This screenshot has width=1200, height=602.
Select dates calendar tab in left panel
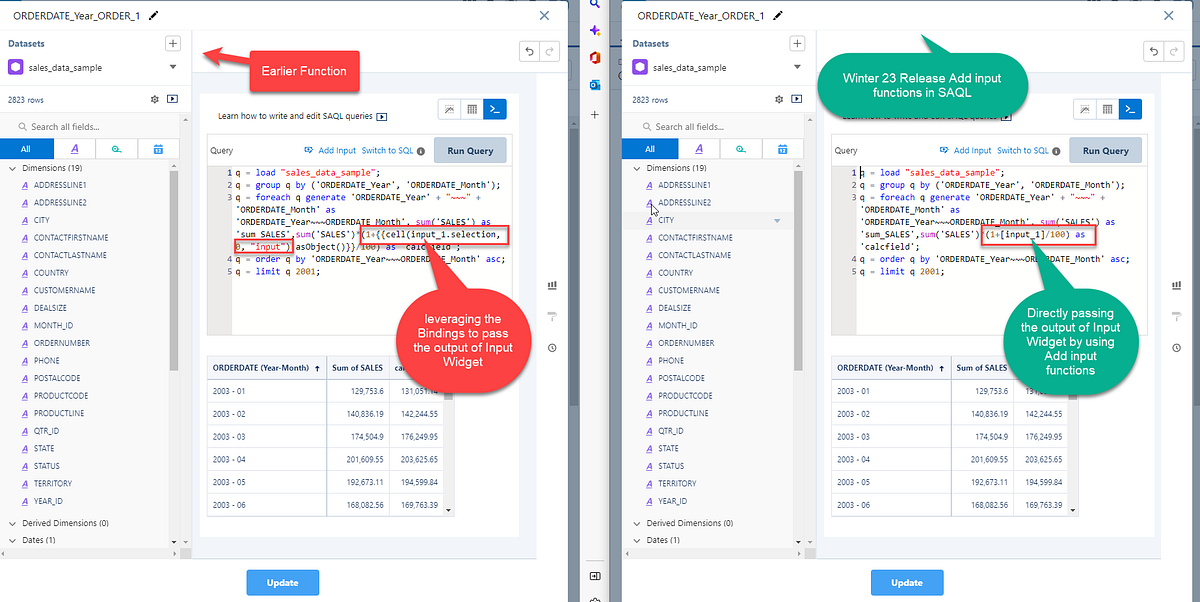point(158,149)
